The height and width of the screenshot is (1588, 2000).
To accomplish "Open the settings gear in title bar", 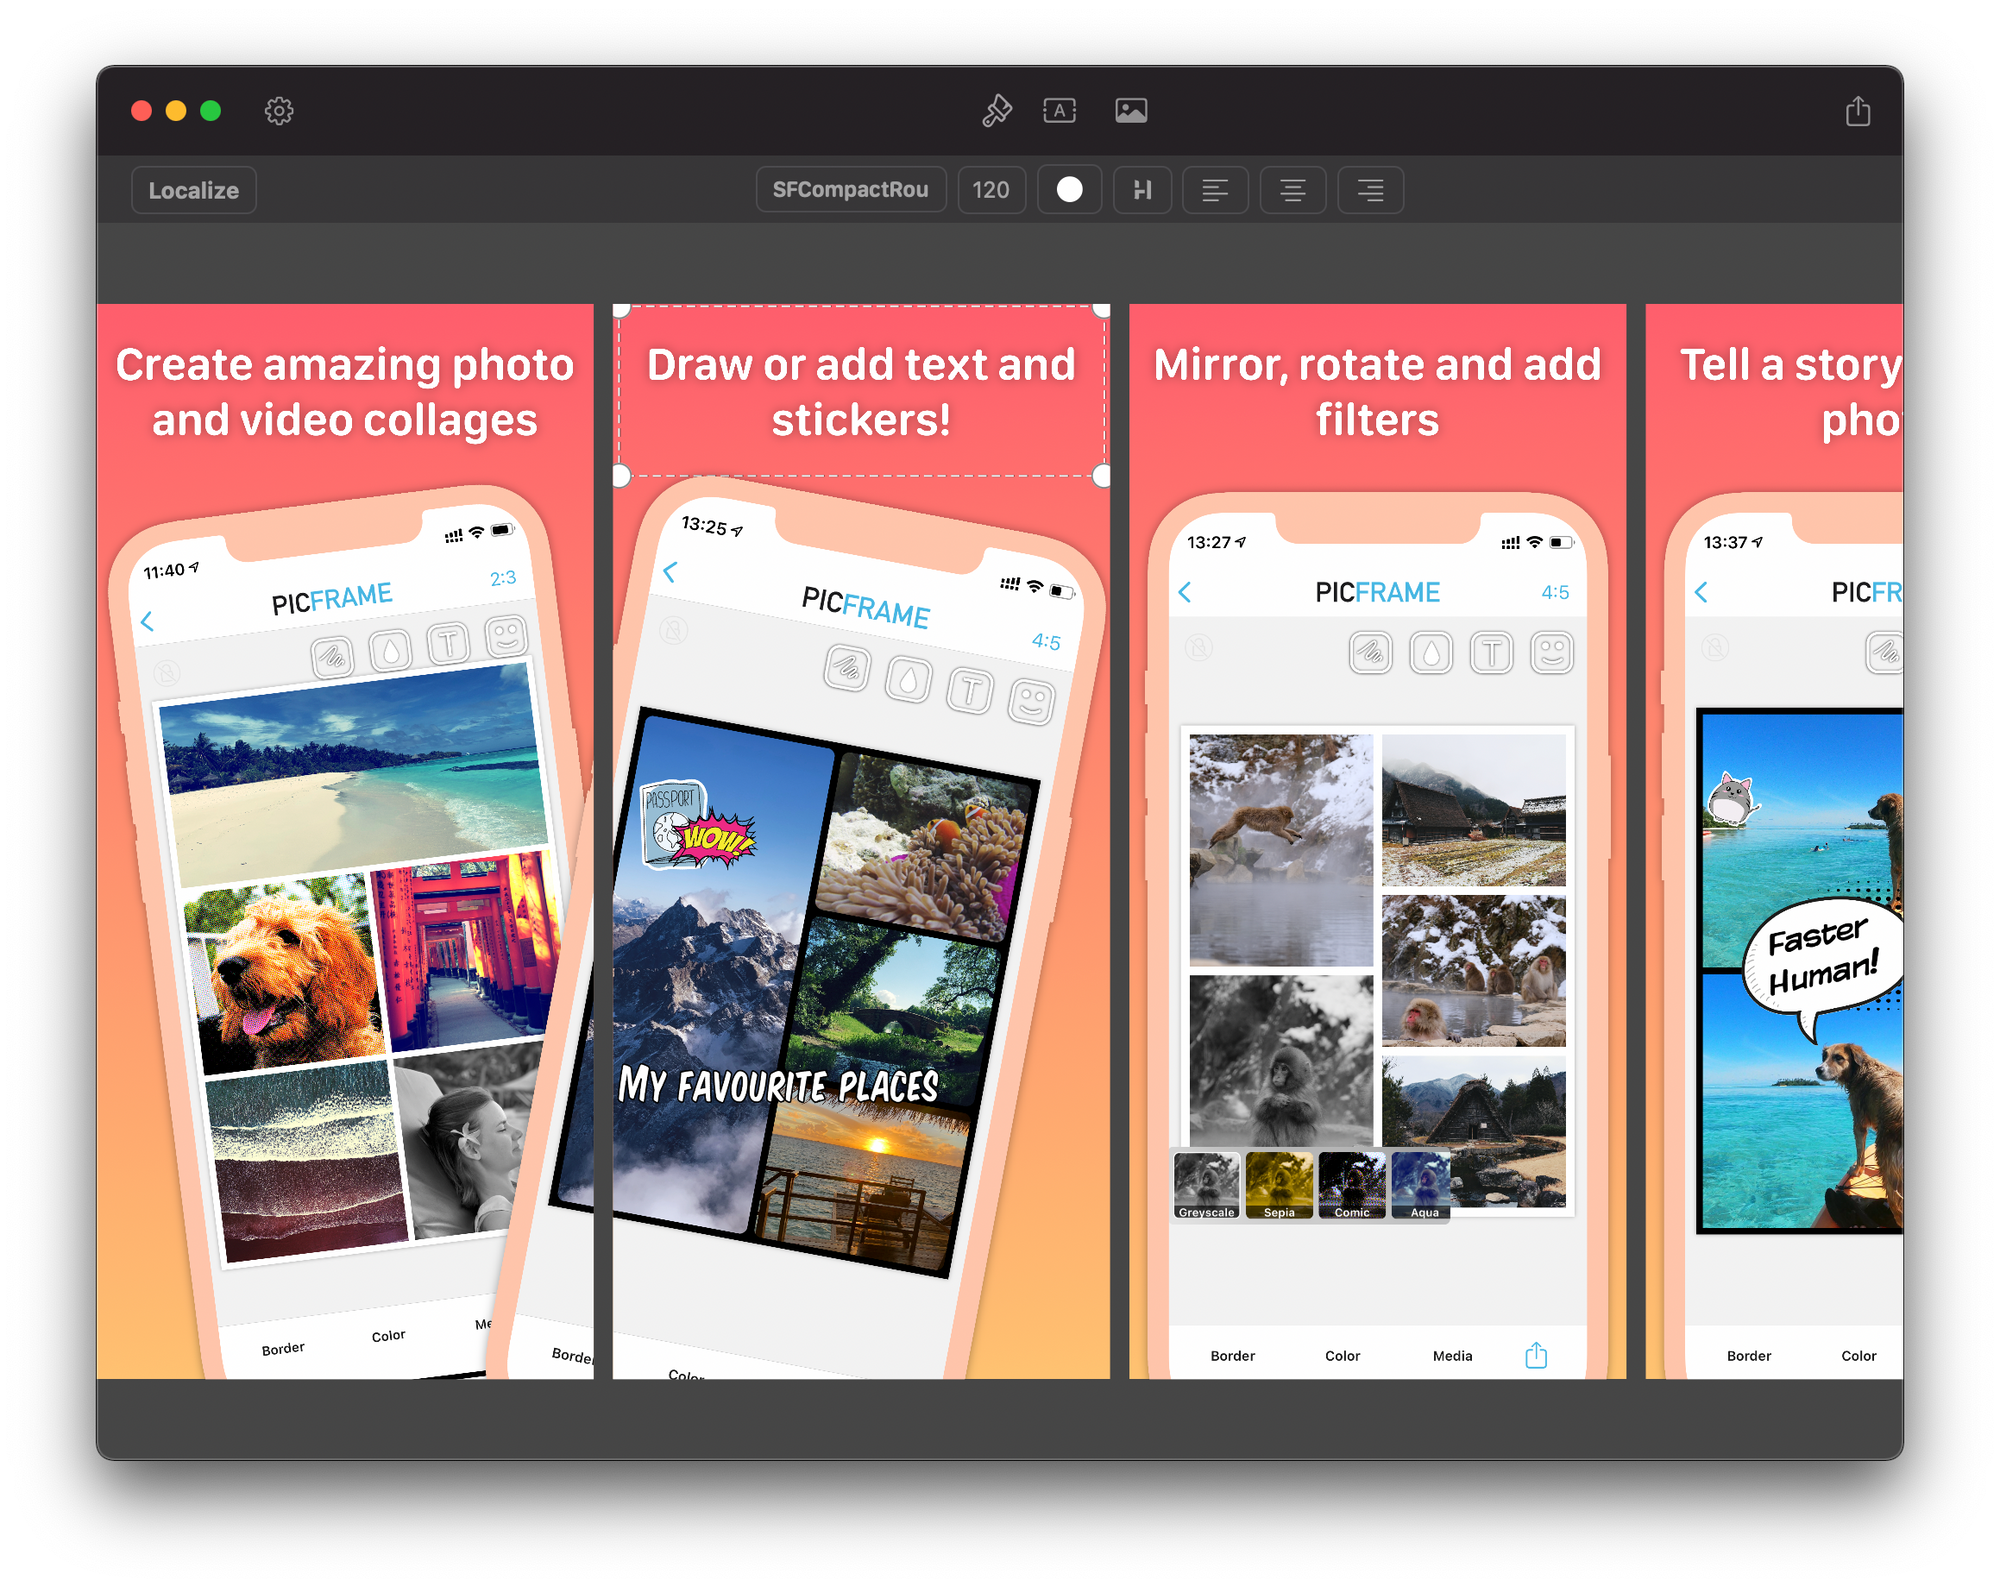I will coord(279,111).
